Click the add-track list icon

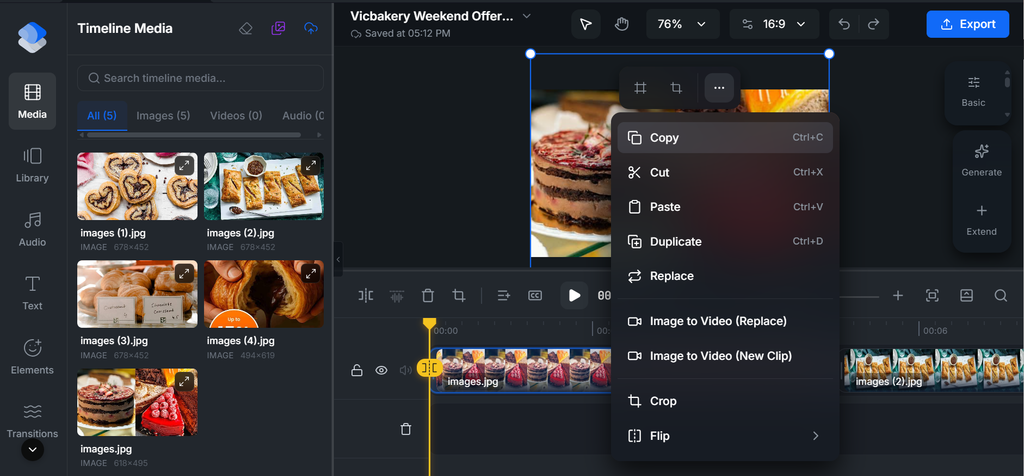504,296
